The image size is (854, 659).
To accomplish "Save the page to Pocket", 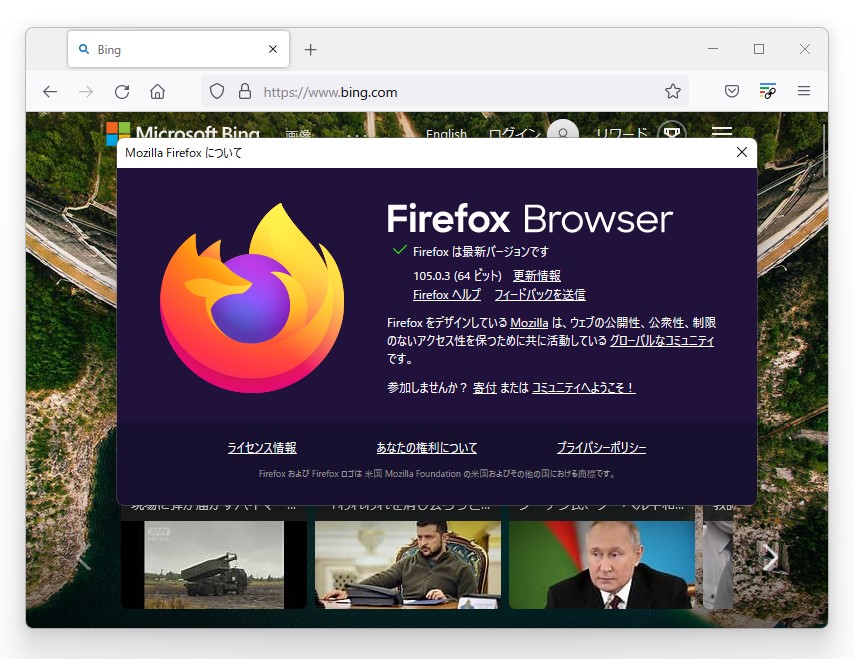I will click(x=731, y=91).
